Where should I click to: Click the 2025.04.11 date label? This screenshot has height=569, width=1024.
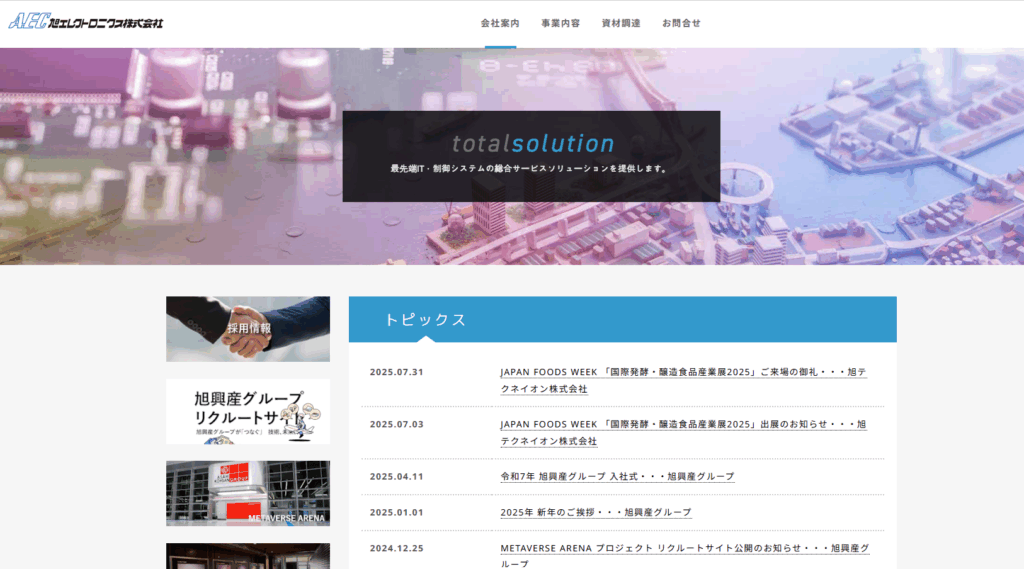pyautogui.click(x=396, y=476)
